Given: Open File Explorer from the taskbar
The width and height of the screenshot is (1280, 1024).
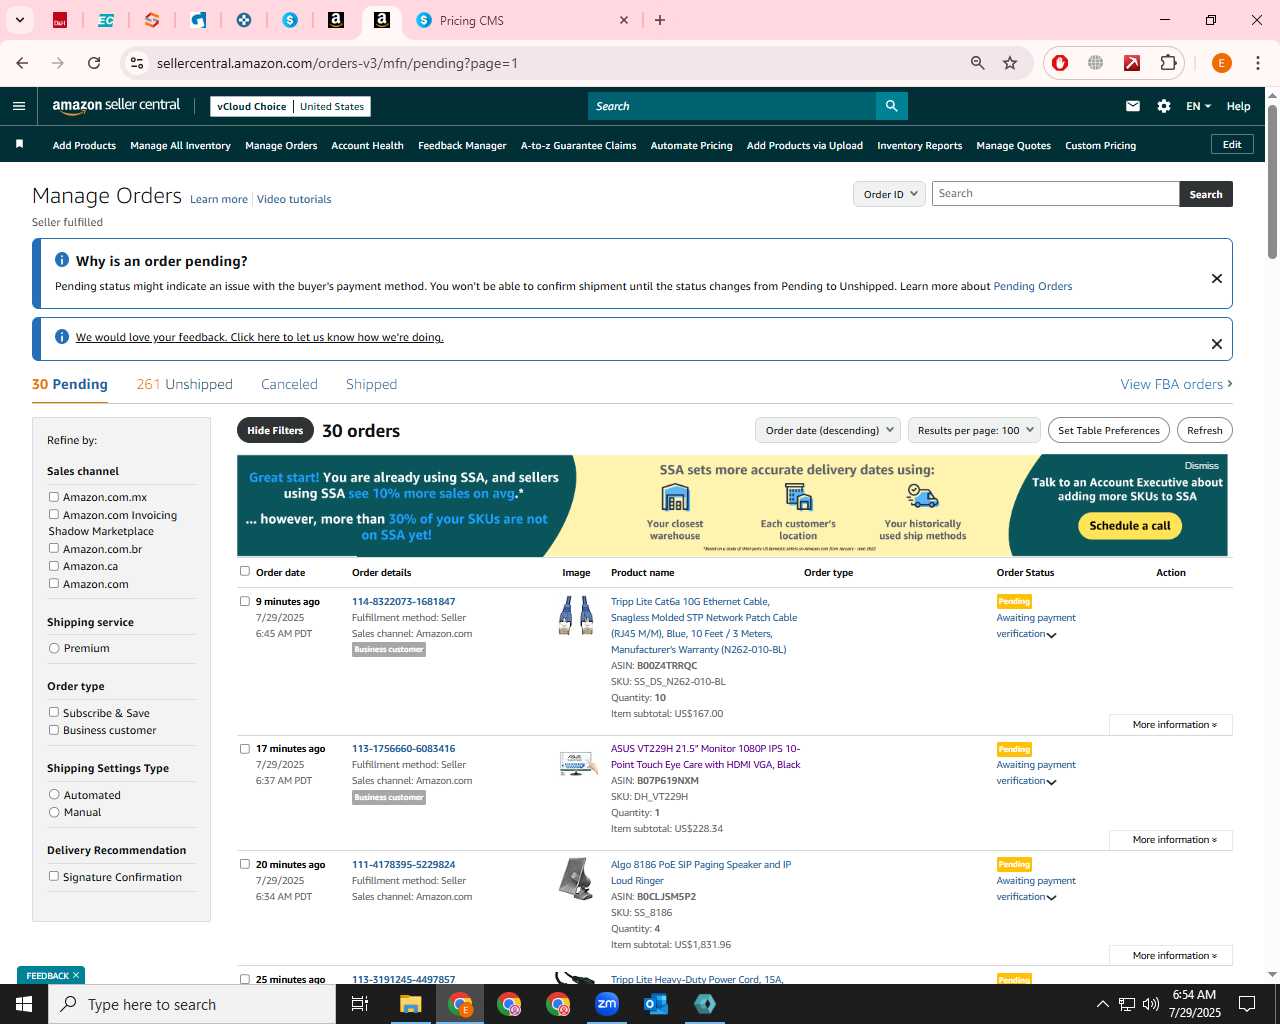Looking at the screenshot, I should [411, 1004].
